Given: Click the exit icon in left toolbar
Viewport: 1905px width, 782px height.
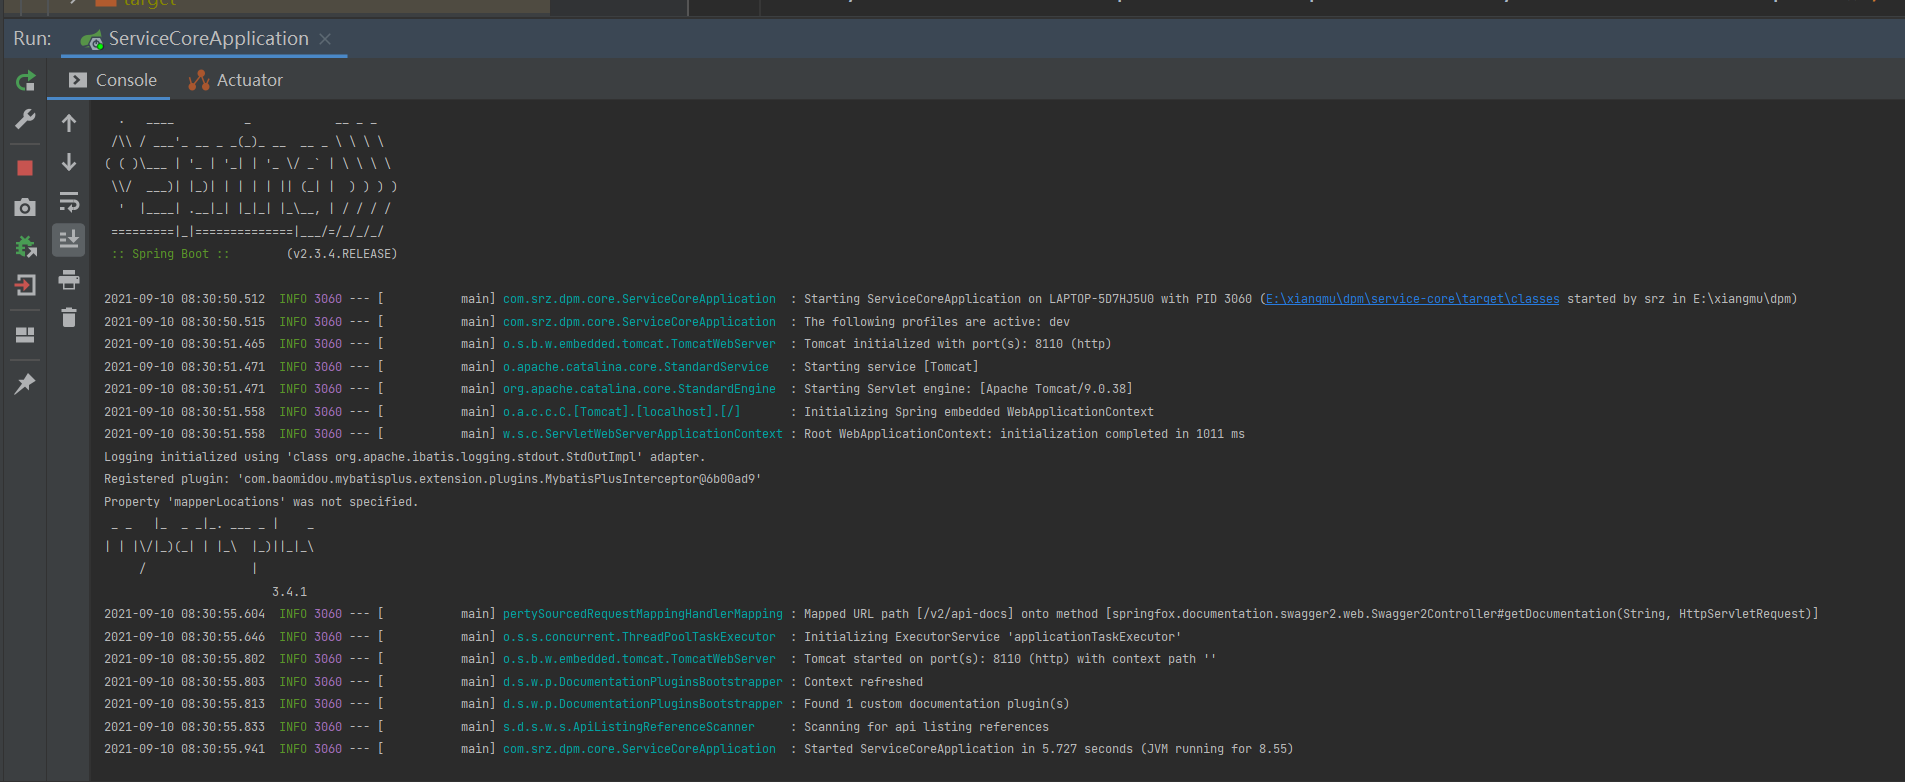Looking at the screenshot, I should coord(25,285).
